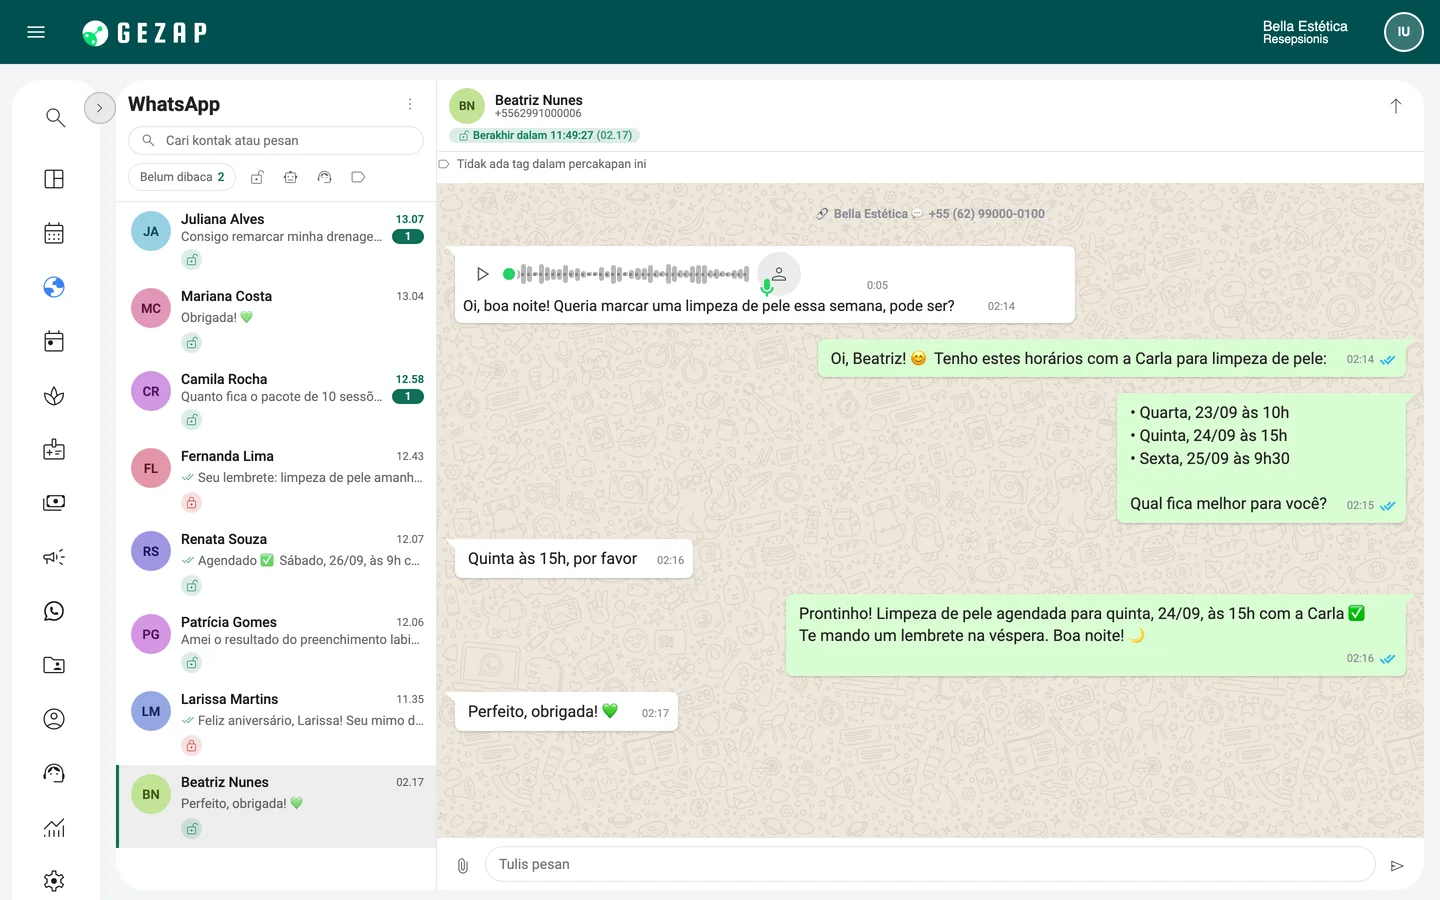
Task: Open the headset support icon in sidebar
Action: pyautogui.click(x=54, y=773)
